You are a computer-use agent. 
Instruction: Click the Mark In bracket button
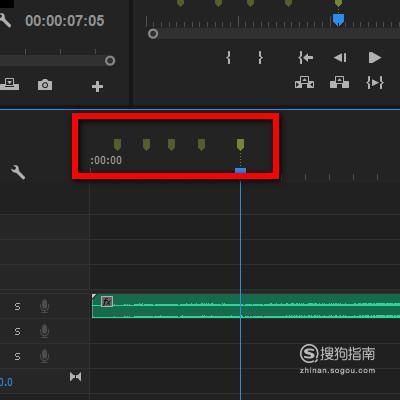228,58
